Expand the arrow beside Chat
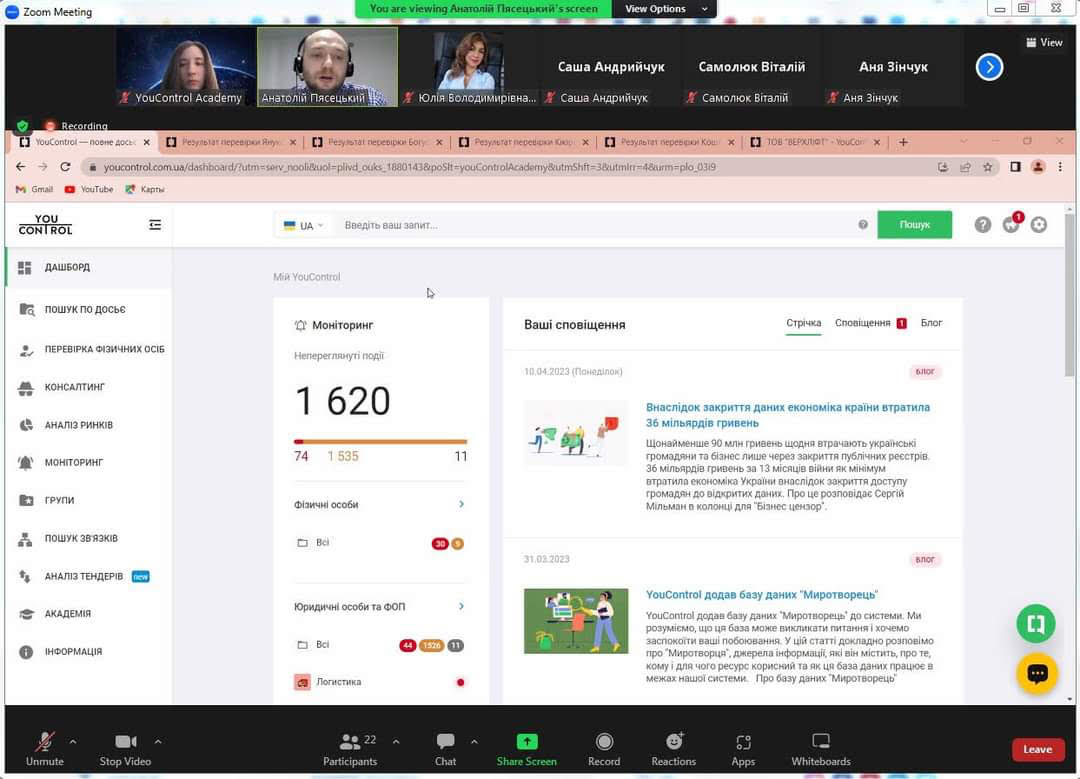 pos(474,742)
